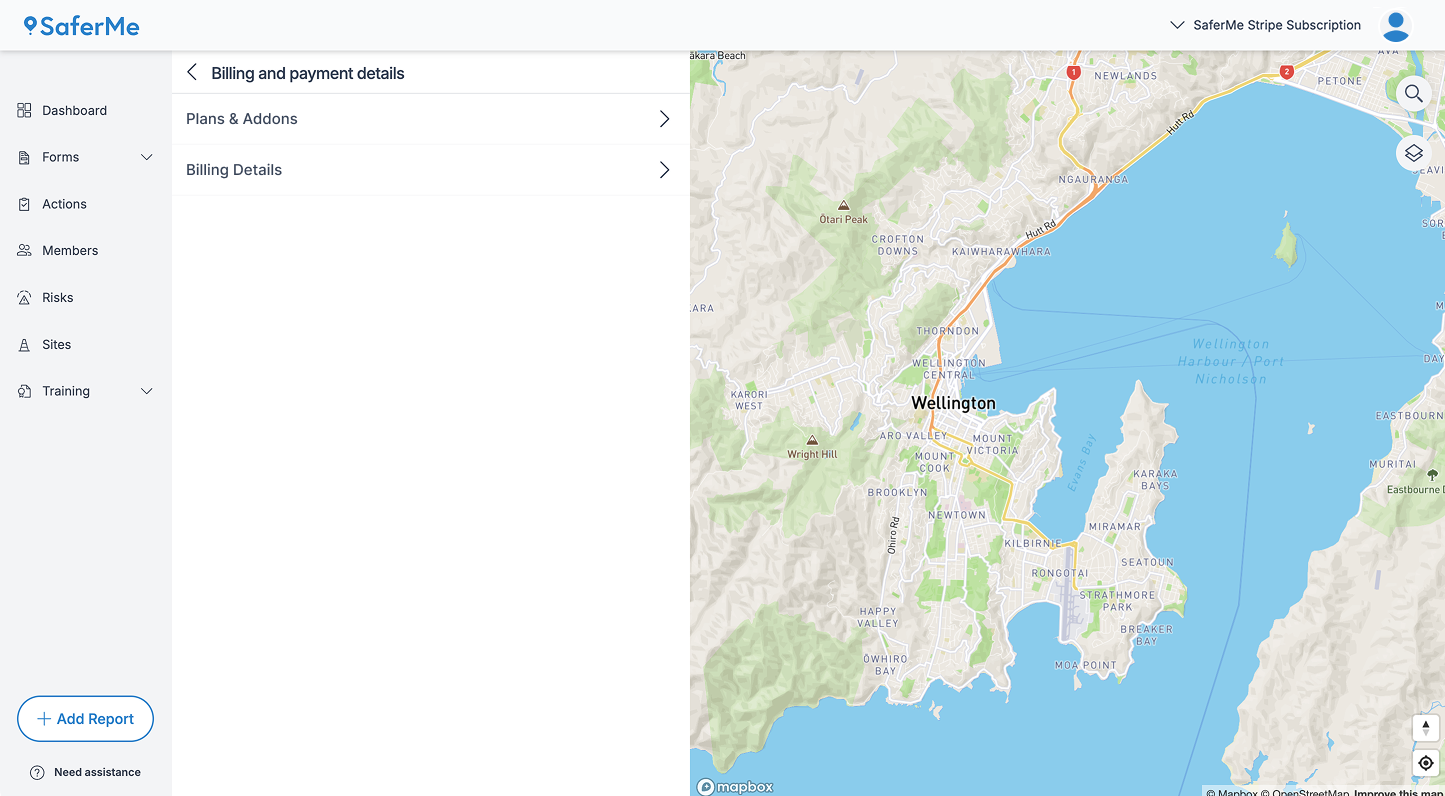Viewport: 1445px width, 796px height.
Task: Go to Dashboard in the sidebar
Action: [74, 111]
